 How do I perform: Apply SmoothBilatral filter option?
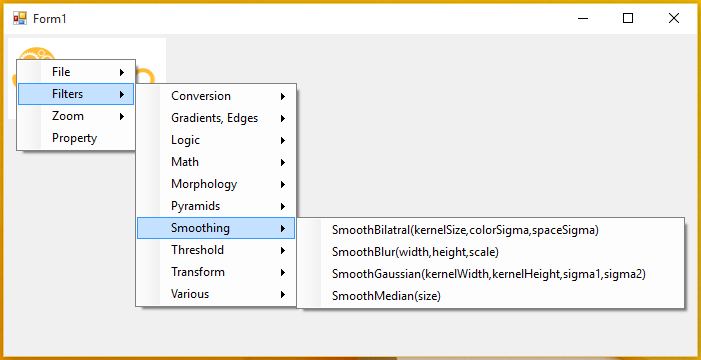[490, 230]
